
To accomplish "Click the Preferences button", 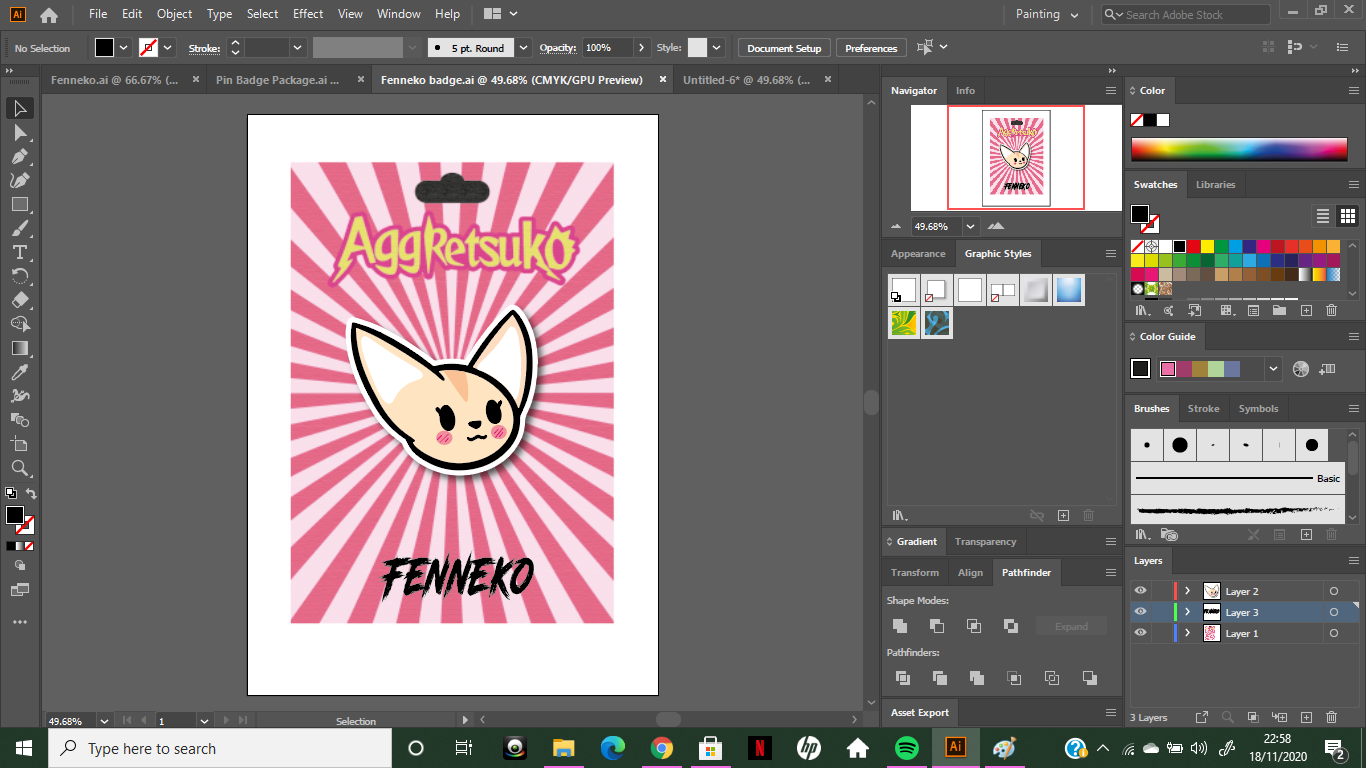I will pos(871,48).
